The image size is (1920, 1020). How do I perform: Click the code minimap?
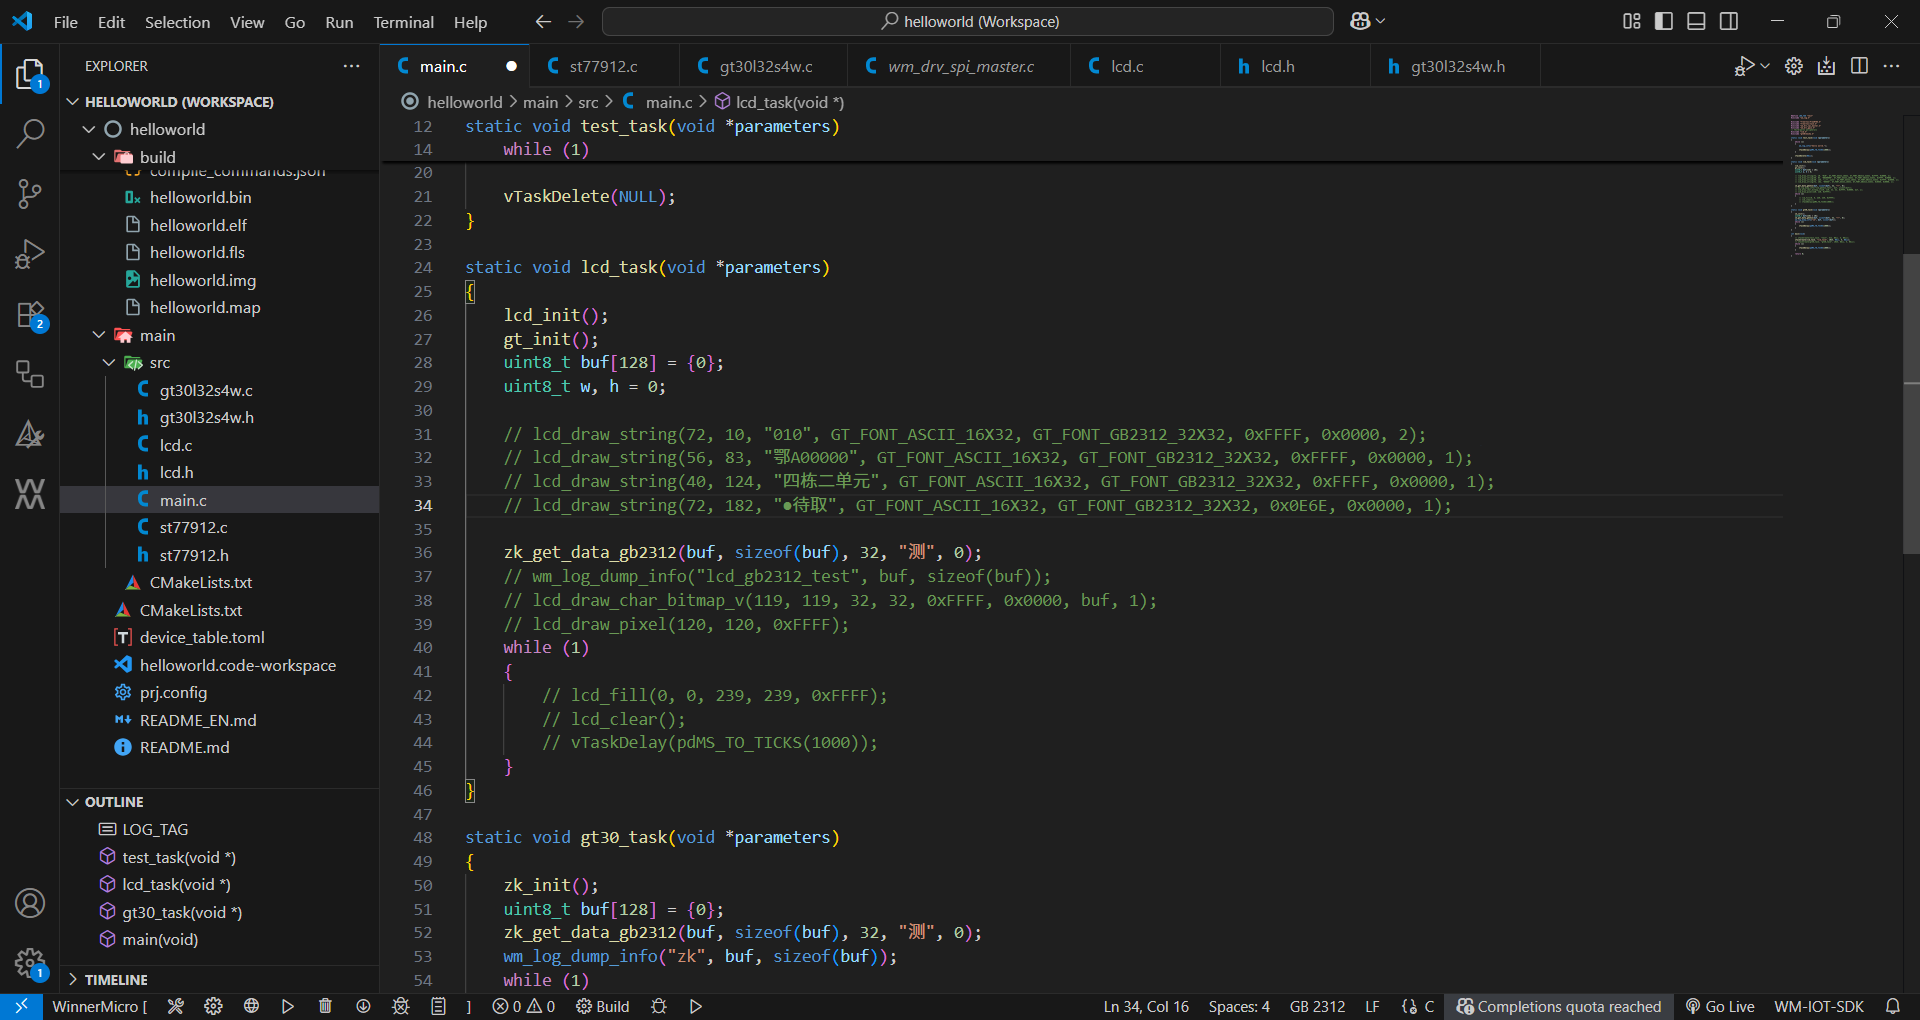[1842, 185]
